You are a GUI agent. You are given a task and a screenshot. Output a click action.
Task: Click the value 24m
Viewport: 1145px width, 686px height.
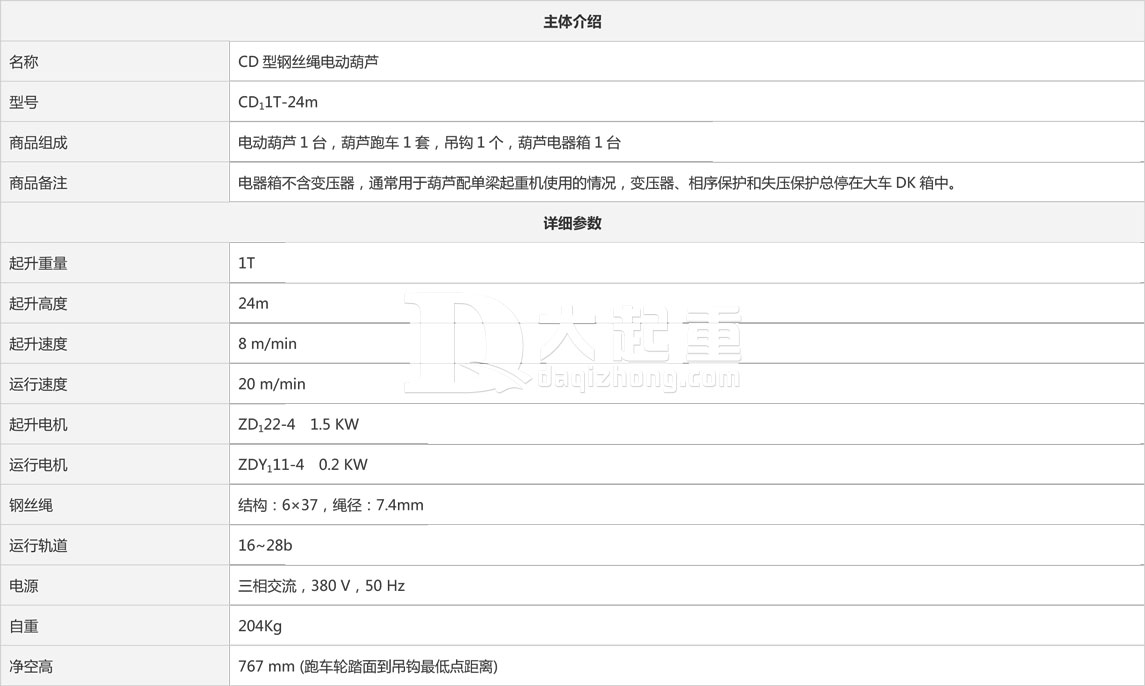(253, 303)
